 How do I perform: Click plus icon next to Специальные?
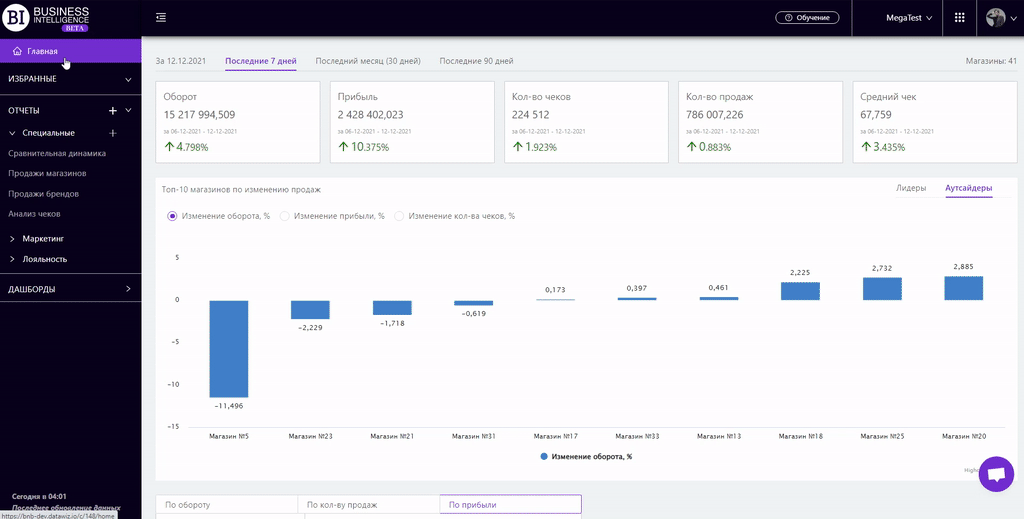(x=113, y=133)
